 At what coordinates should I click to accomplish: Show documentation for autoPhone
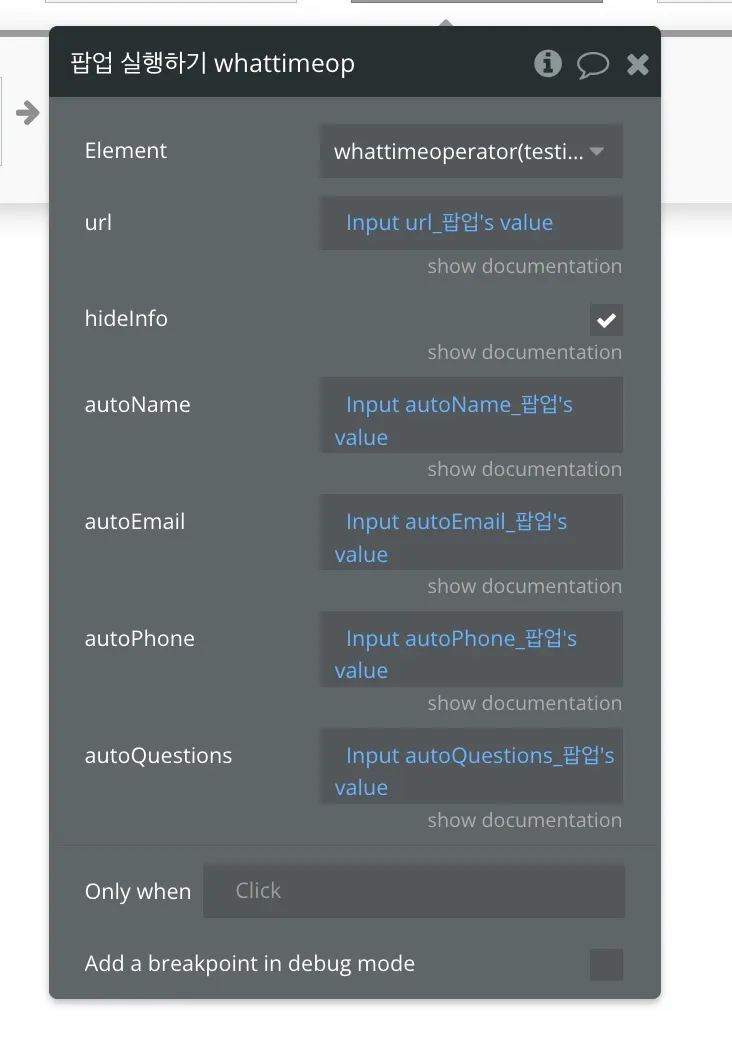(524, 704)
